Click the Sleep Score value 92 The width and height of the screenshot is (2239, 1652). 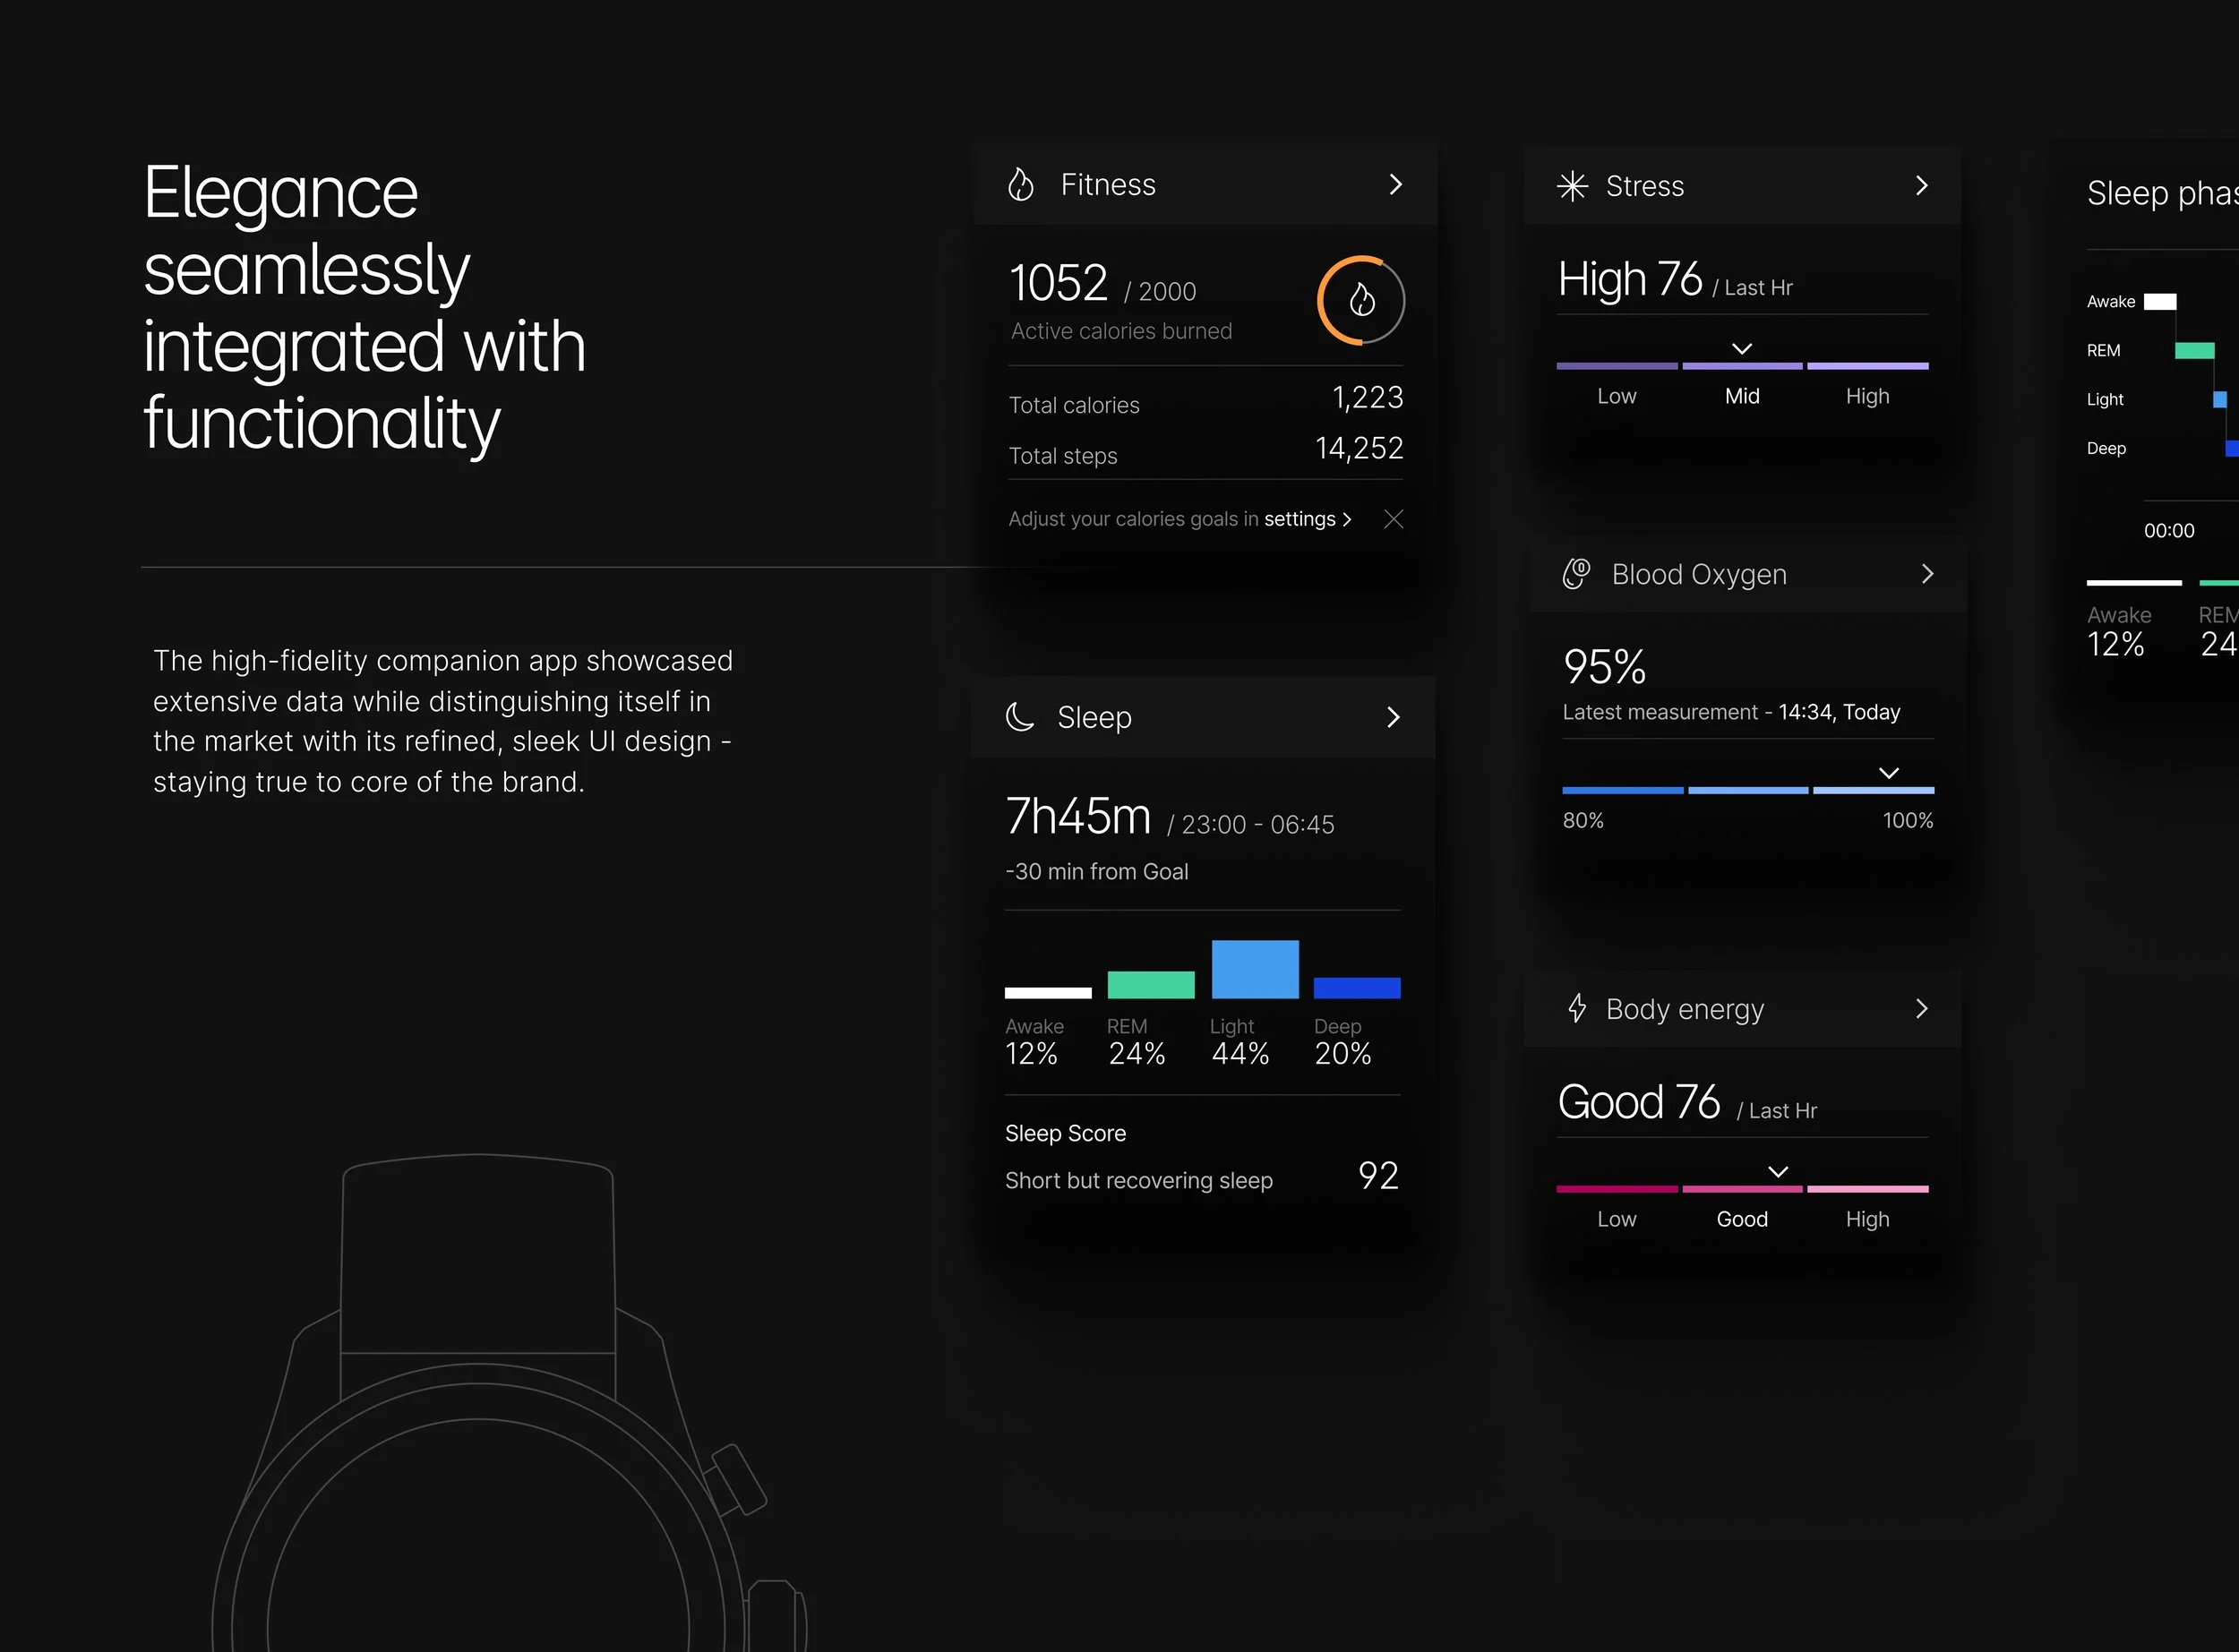pyautogui.click(x=1377, y=1176)
